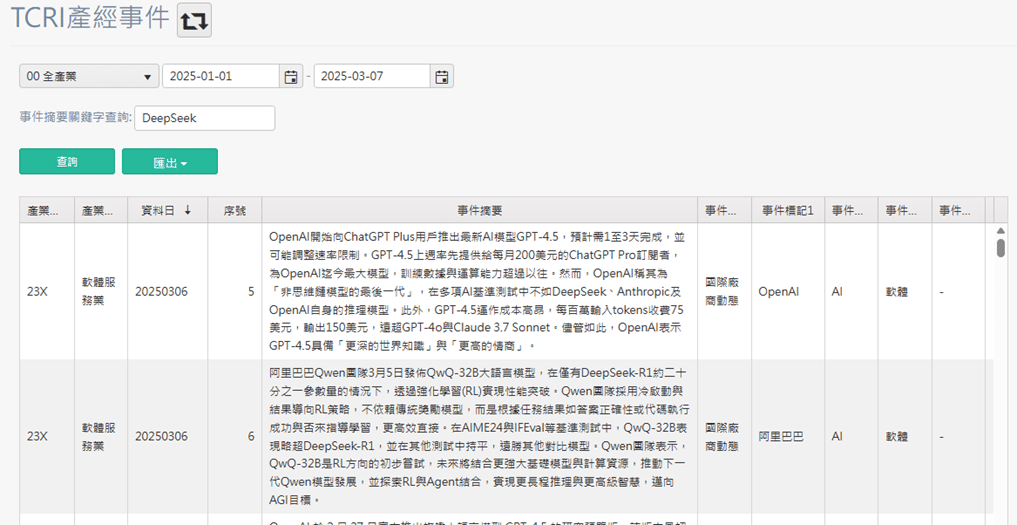
Task: Focus the keyword field containing DeepSeek
Action: click(x=204, y=118)
